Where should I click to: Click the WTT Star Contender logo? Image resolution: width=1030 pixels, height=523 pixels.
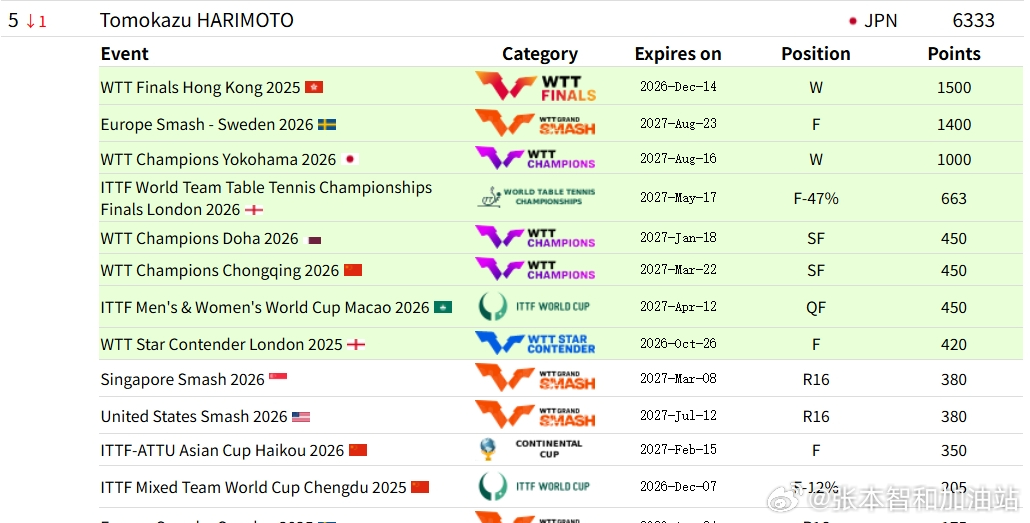tap(535, 343)
